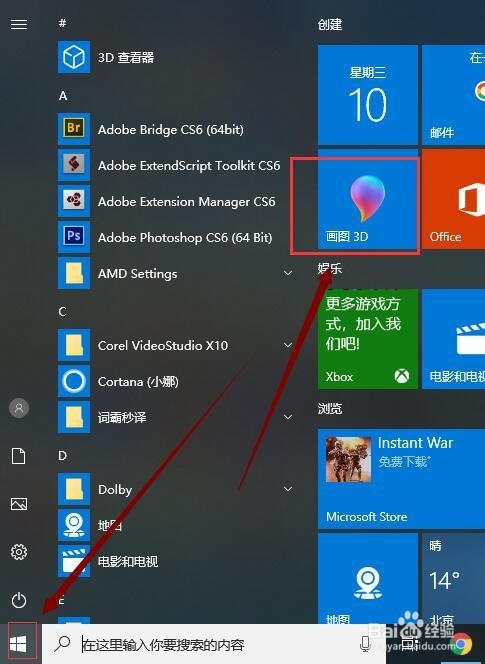Open Cortana via its circle icon
The width and height of the screenshot is (485, 664).
(x=74, y=381)
